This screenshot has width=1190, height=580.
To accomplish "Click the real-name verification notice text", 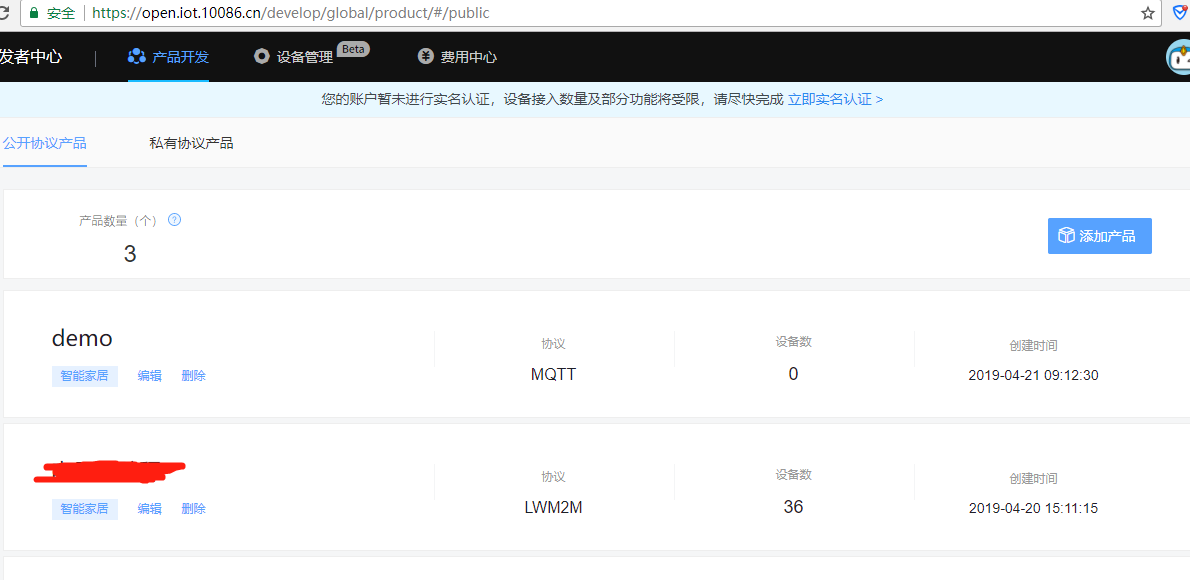I will (x=552, y=99).
